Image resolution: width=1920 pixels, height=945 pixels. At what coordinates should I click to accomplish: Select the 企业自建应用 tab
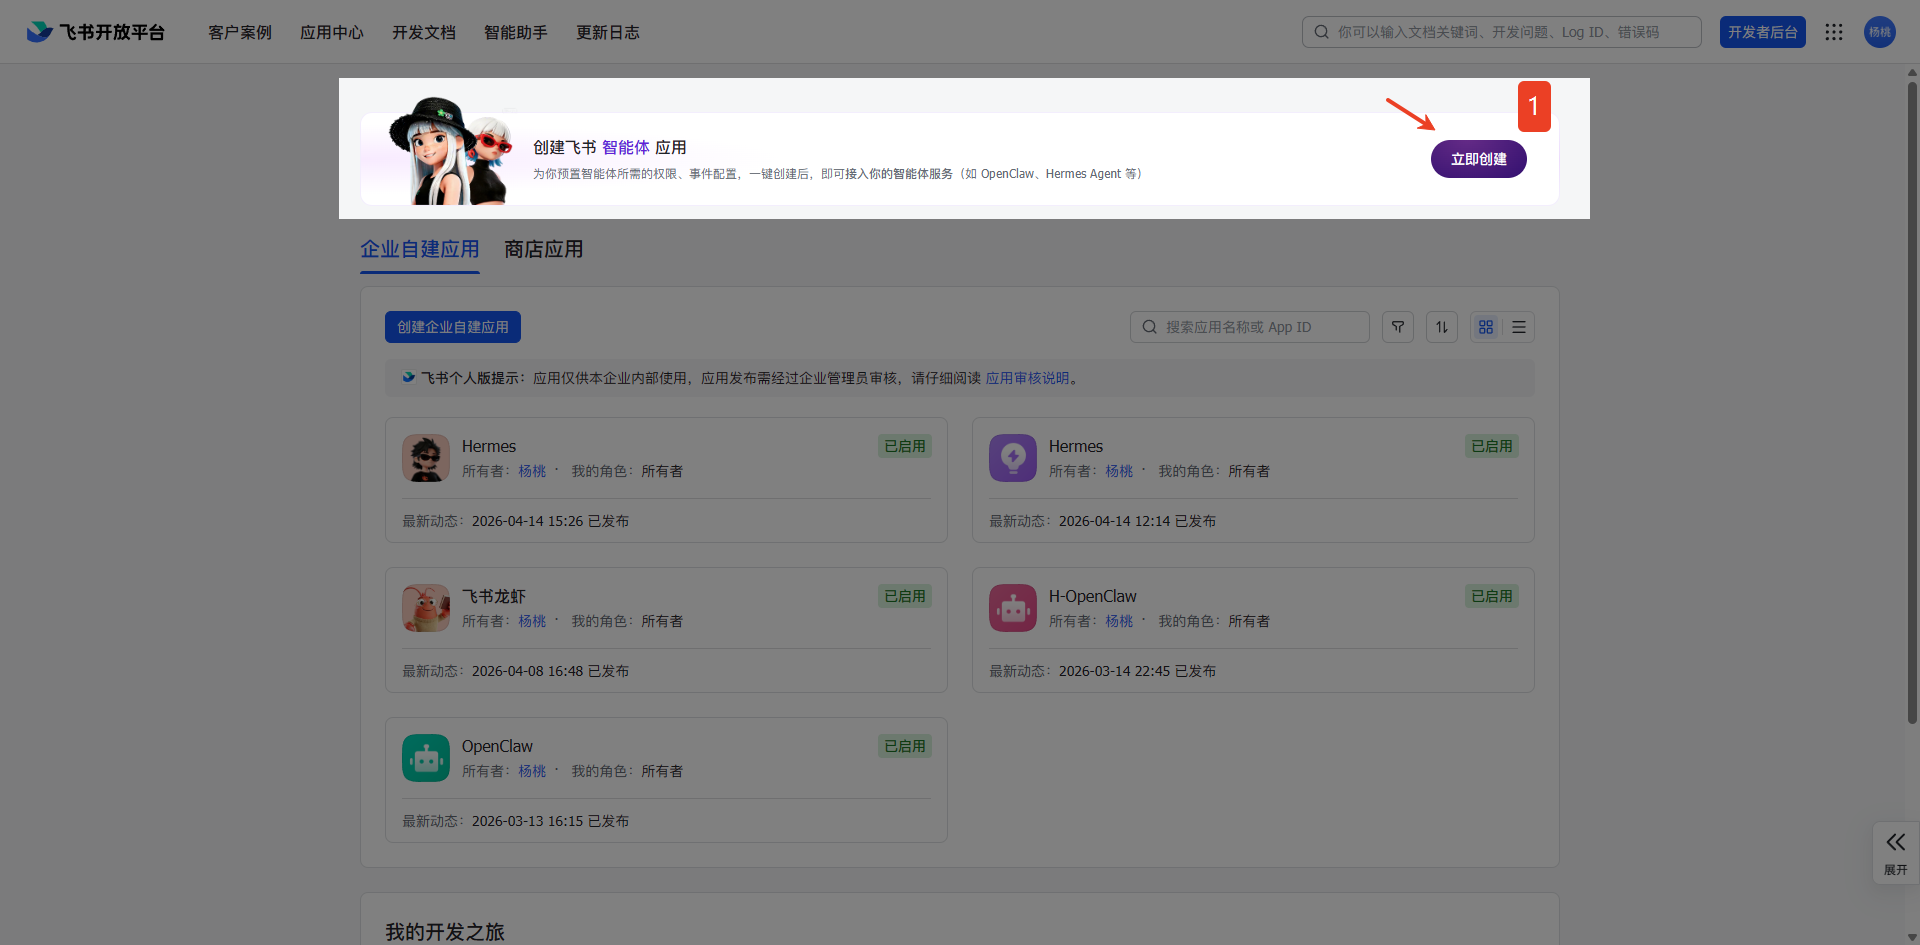(x=420, y=250)
